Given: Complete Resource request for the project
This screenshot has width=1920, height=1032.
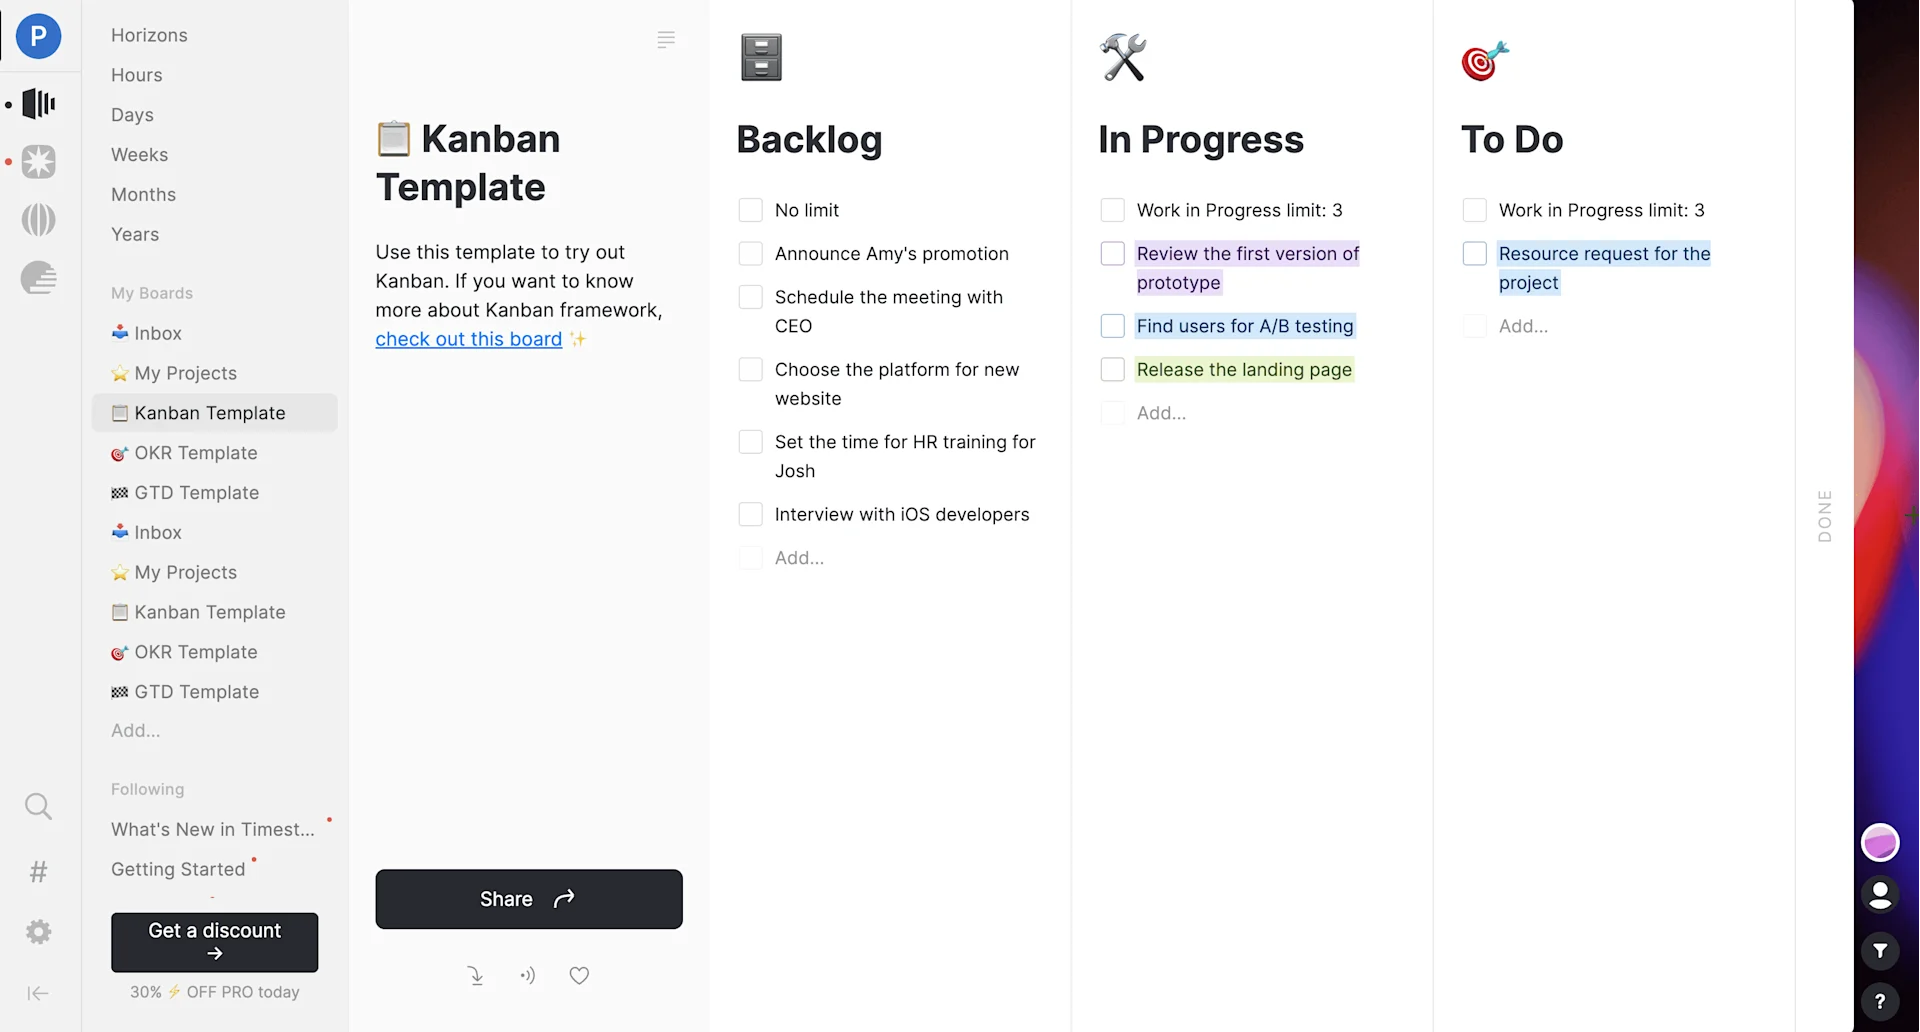Looking at the screenshot, I should click(1474, 253).
